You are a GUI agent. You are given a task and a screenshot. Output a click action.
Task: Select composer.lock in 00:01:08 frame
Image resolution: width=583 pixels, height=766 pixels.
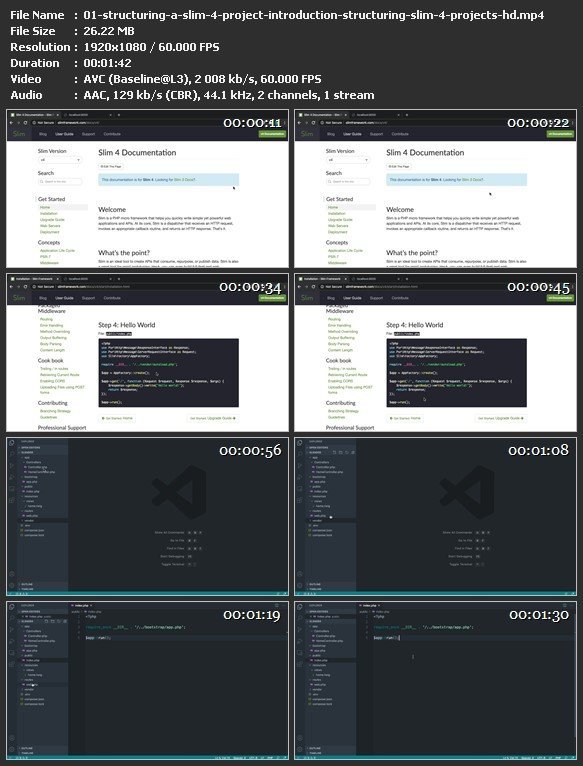pyautogui.click(x=321, y=535)
